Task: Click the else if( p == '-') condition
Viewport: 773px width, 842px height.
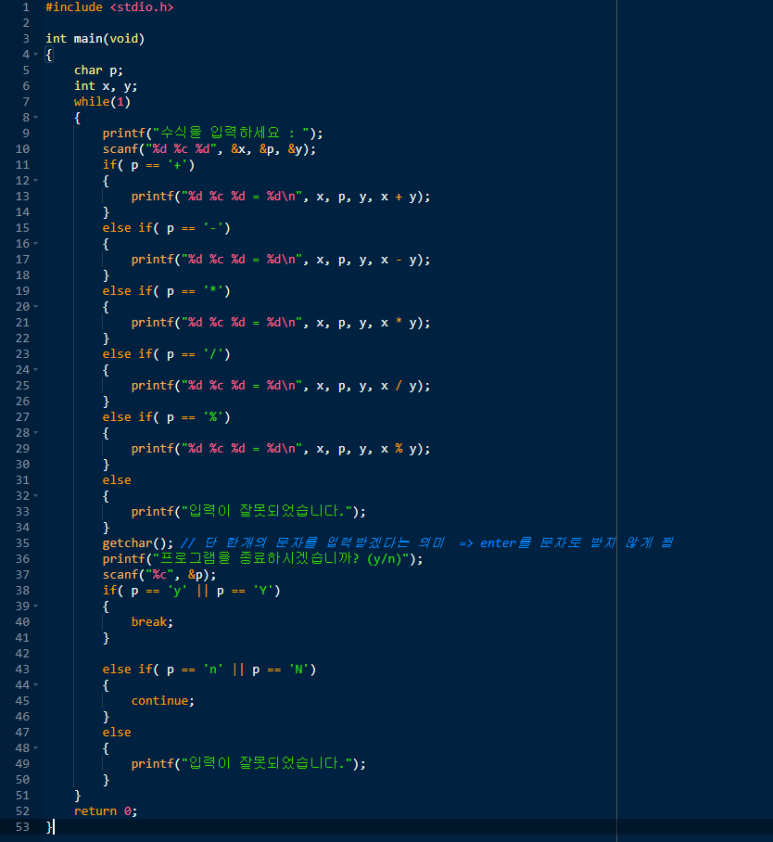Action: [x=166, y=228]
